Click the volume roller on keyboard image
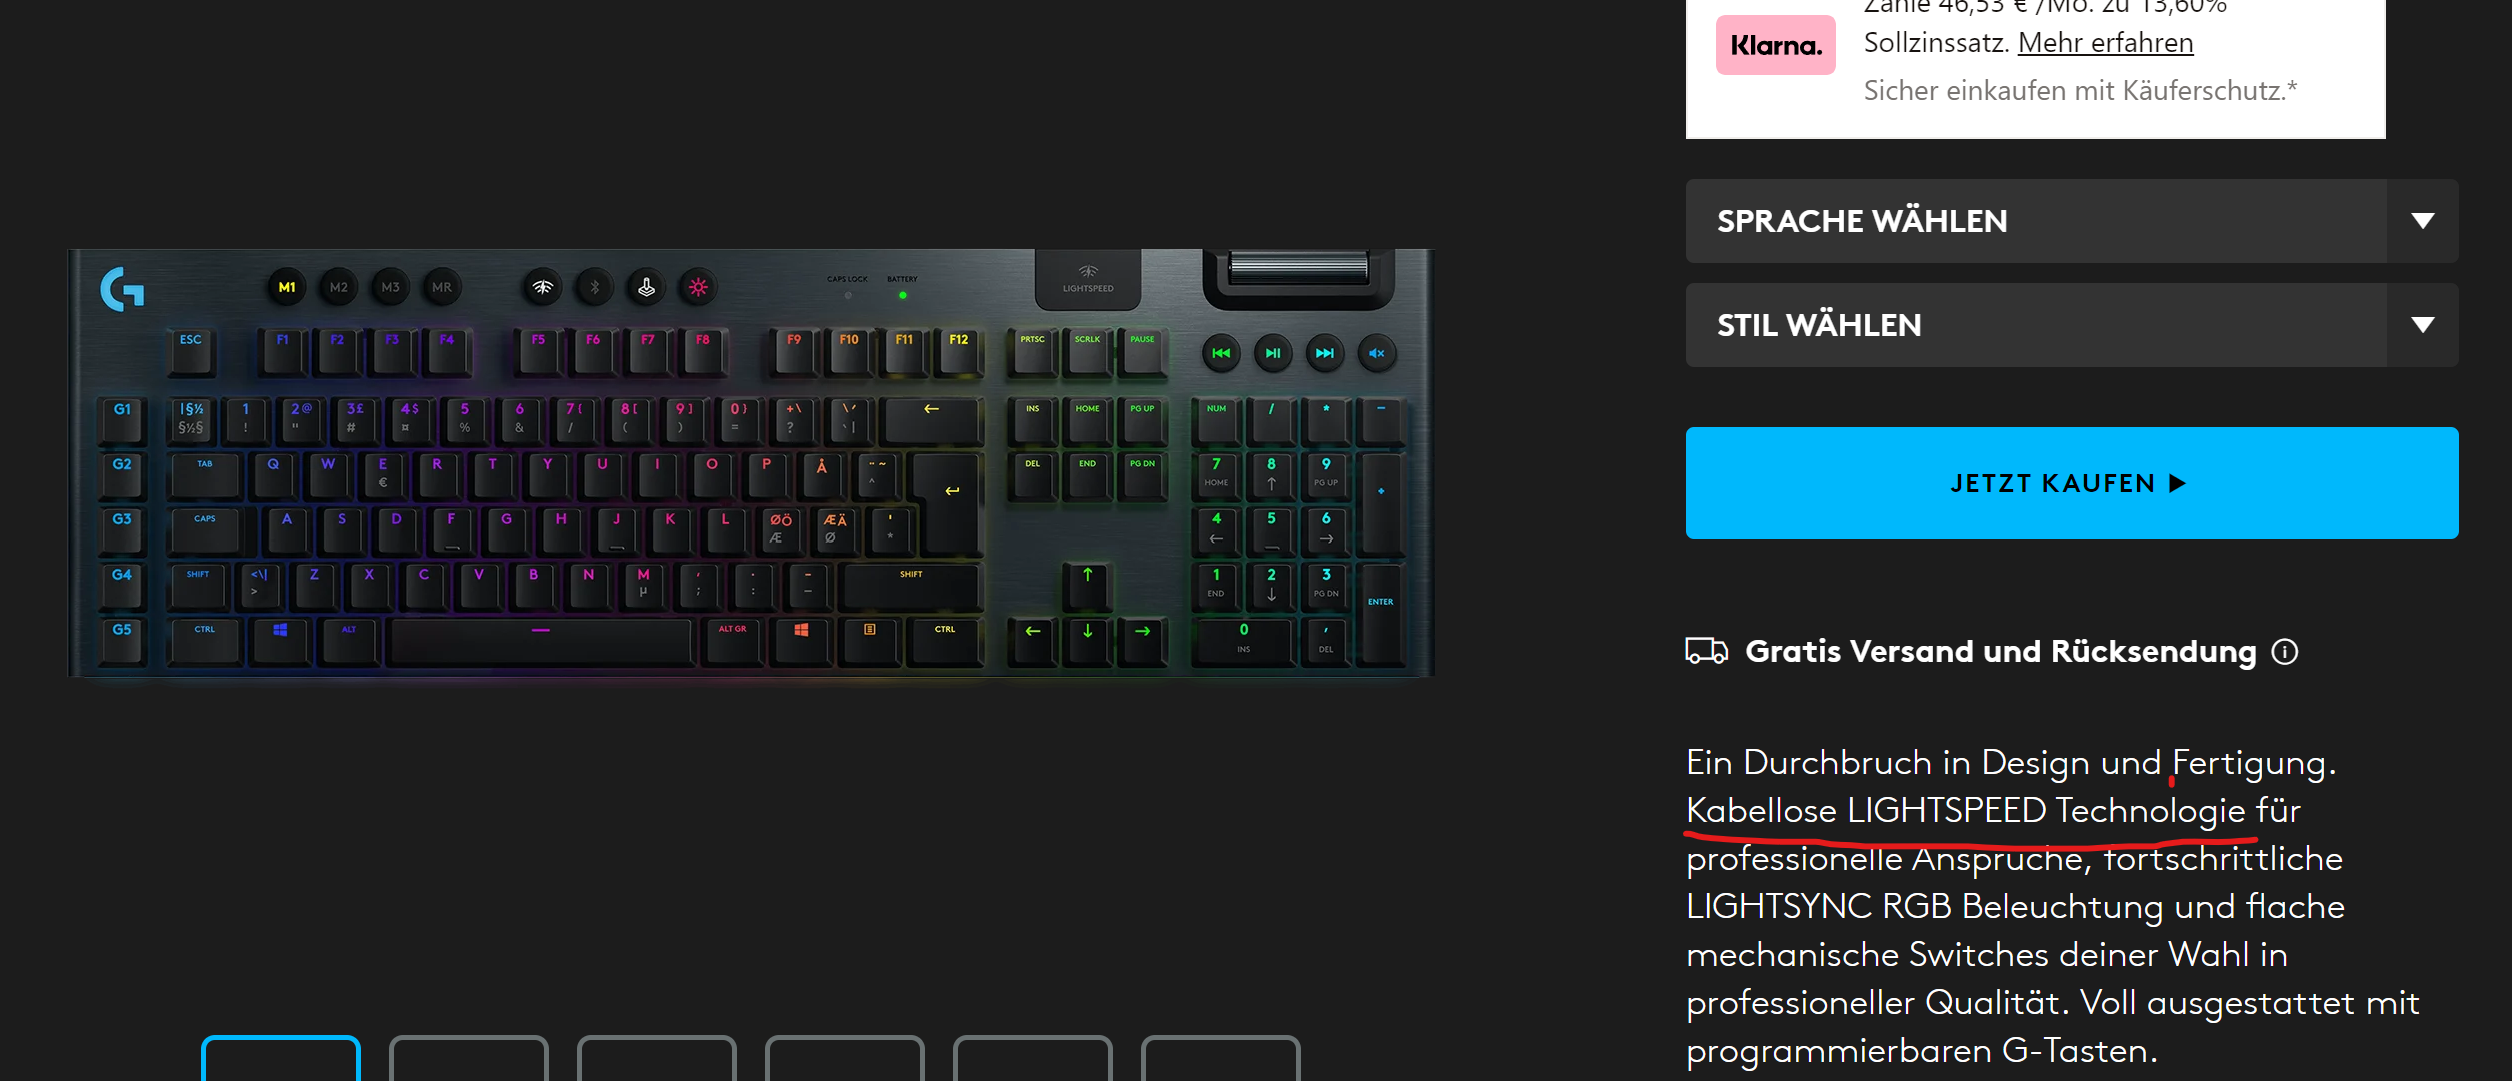This screenshot has width=2512, height=1082. click(x=1298, y=268)
